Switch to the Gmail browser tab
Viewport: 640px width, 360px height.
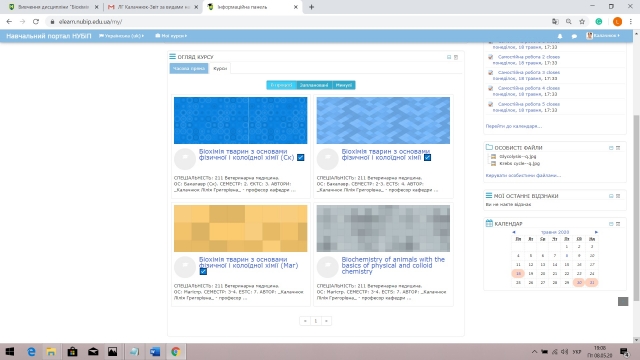point(152,7)
